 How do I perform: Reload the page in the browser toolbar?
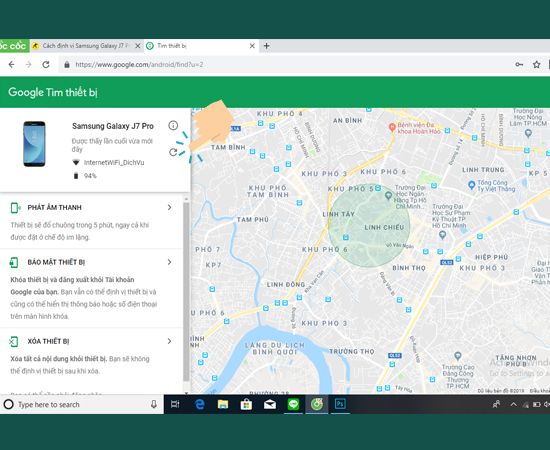click(x=46, y=65)
